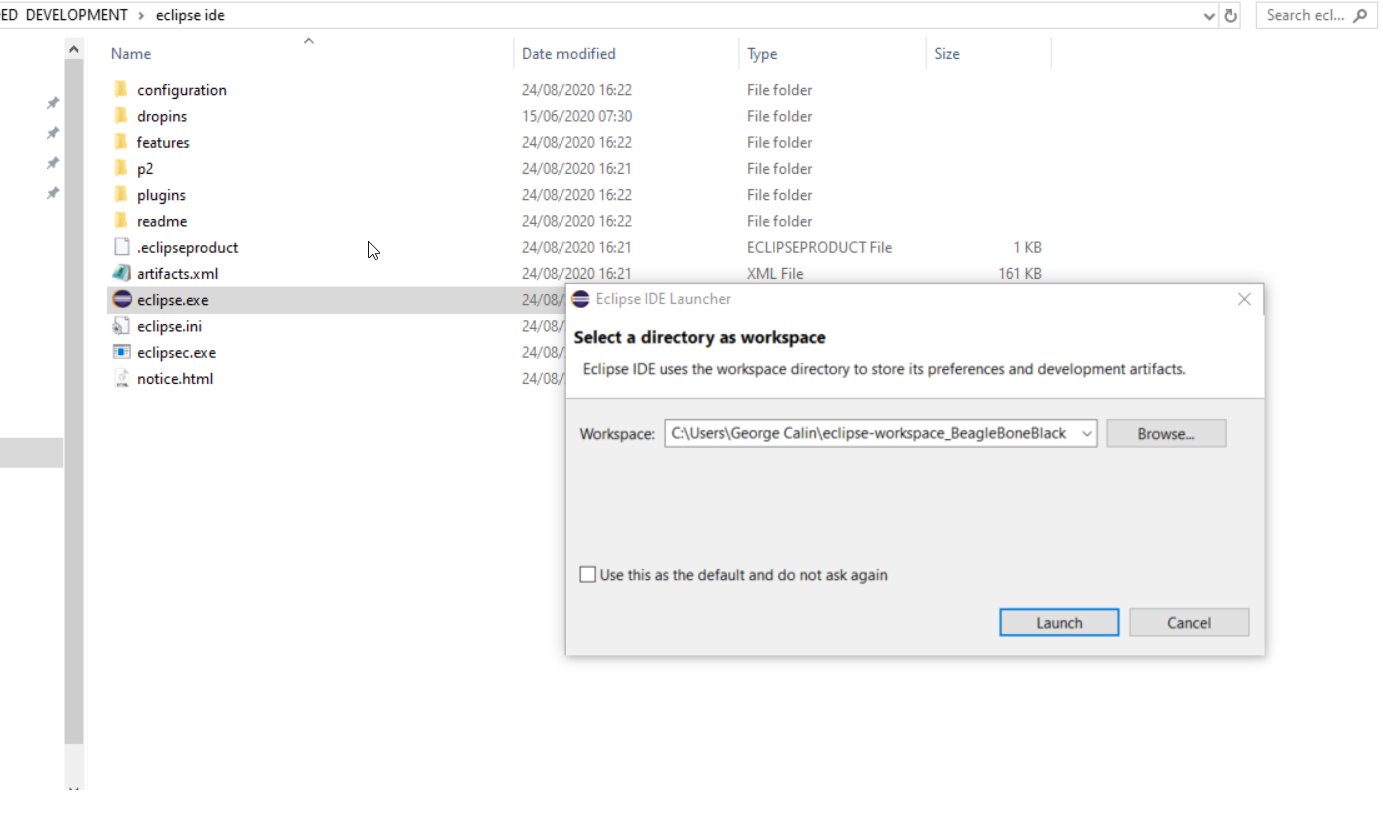
Task: Click the second quick access pin icon
Action: click(x=53, y=133)
